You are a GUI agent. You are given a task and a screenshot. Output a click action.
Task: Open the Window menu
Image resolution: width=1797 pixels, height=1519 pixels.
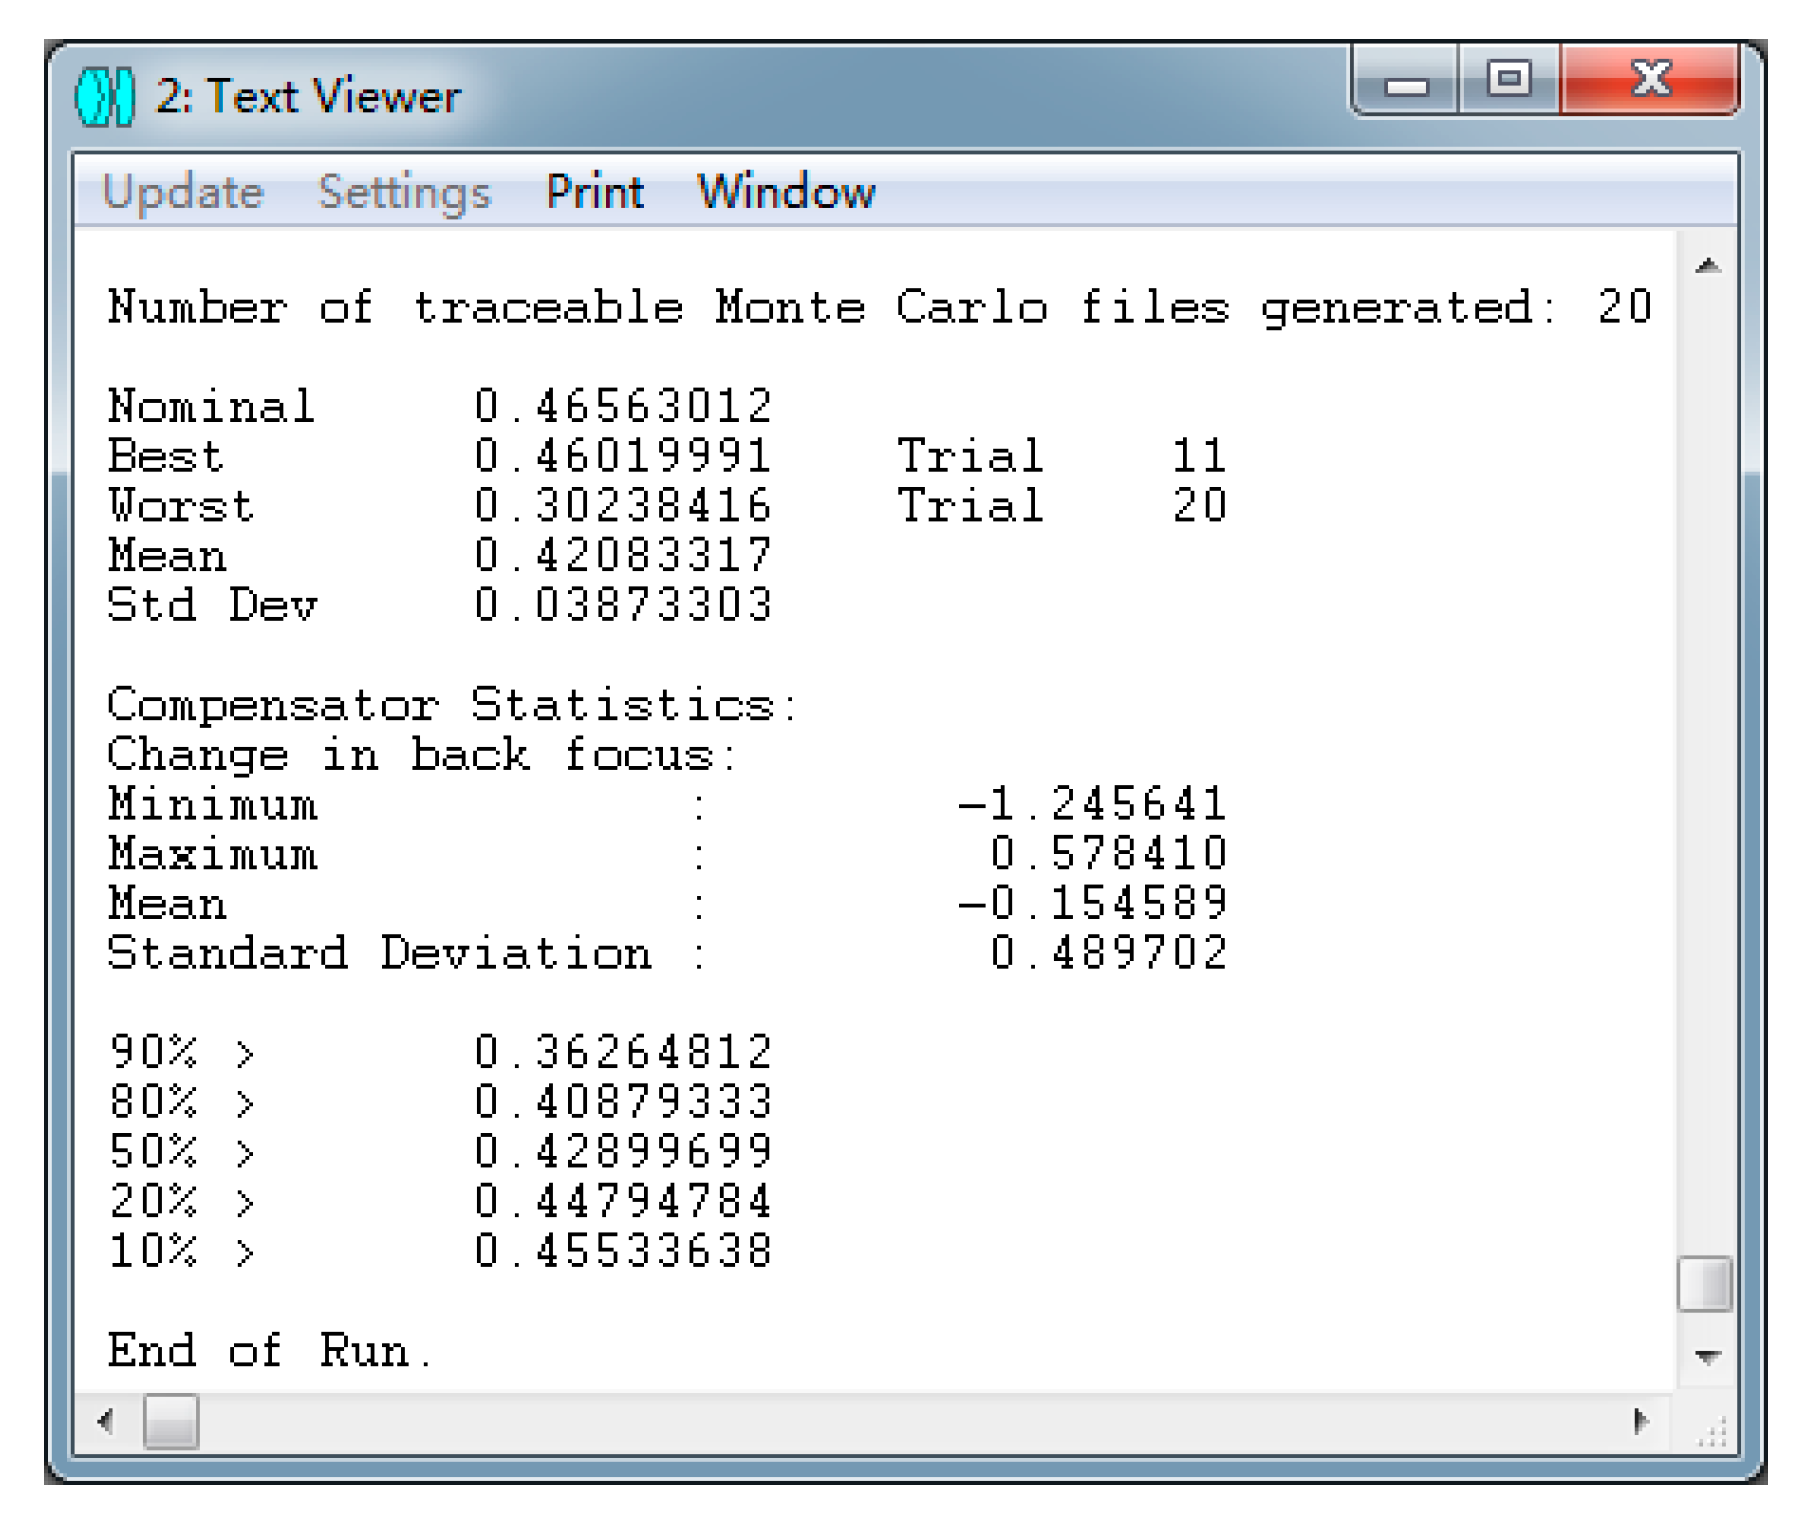click(786, 191)
